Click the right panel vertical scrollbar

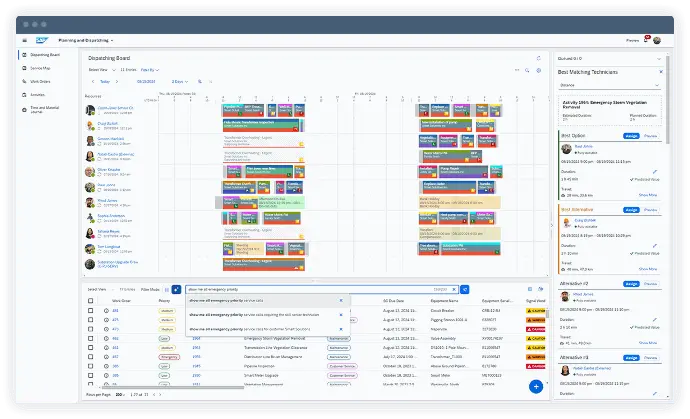coord(668,100)
